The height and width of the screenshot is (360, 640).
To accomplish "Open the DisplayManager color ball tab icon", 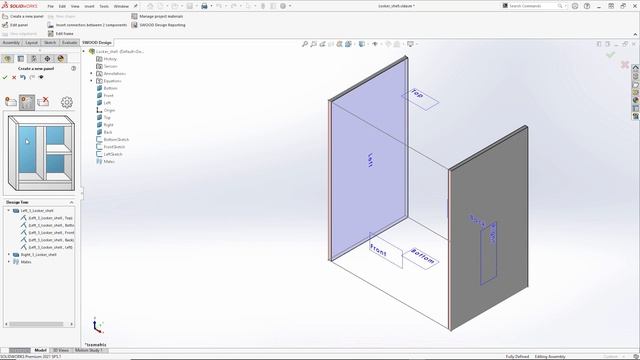I will tap(61, 59).
